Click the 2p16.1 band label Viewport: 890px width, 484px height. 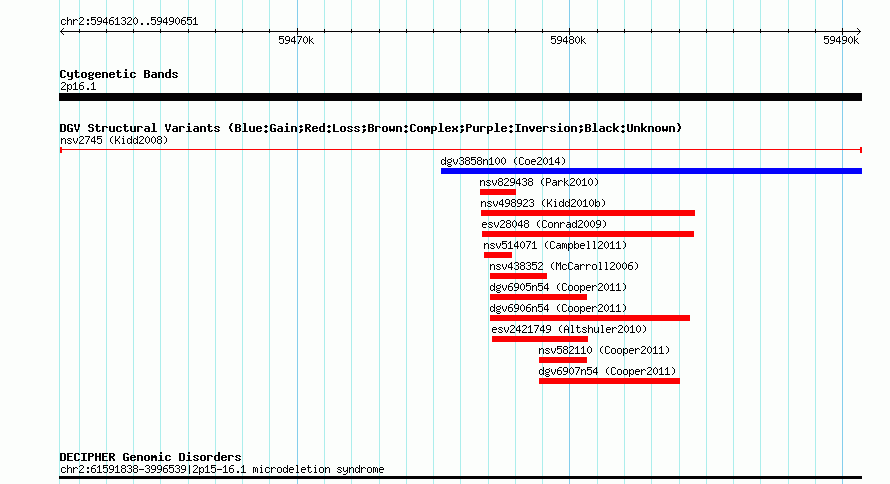[x=78, y=86]
